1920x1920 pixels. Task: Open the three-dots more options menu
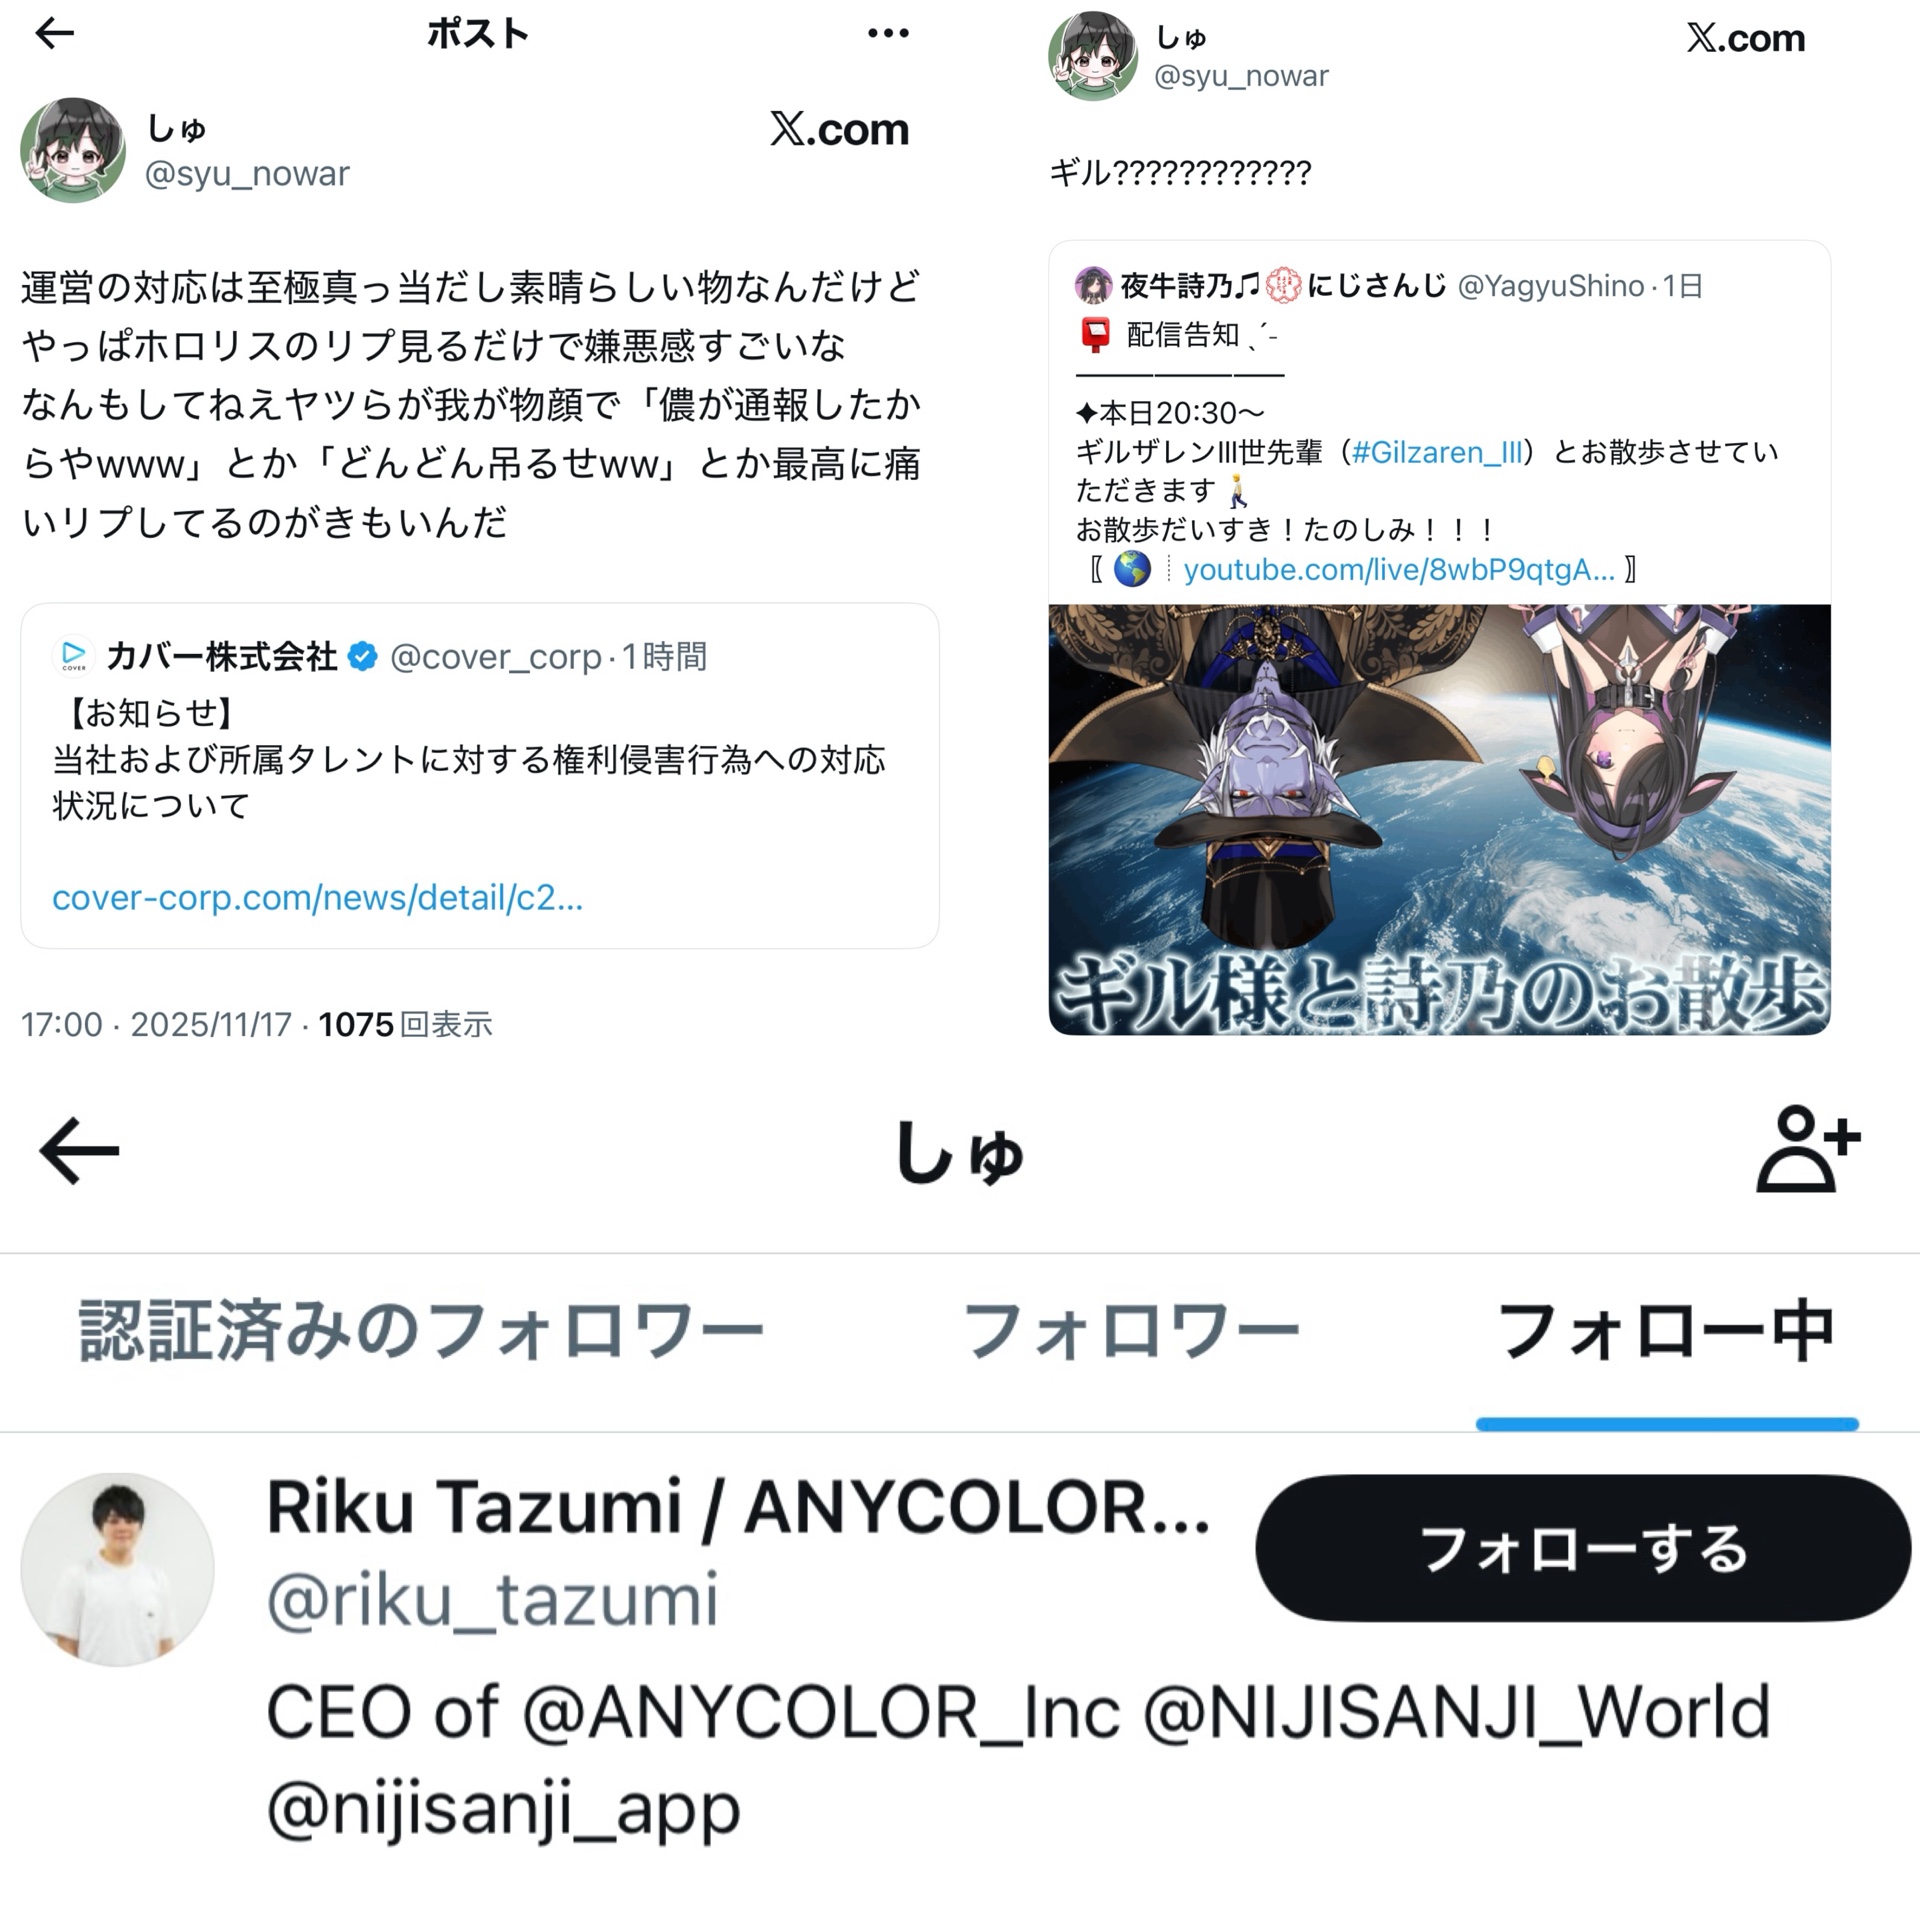tap(888, 33)
